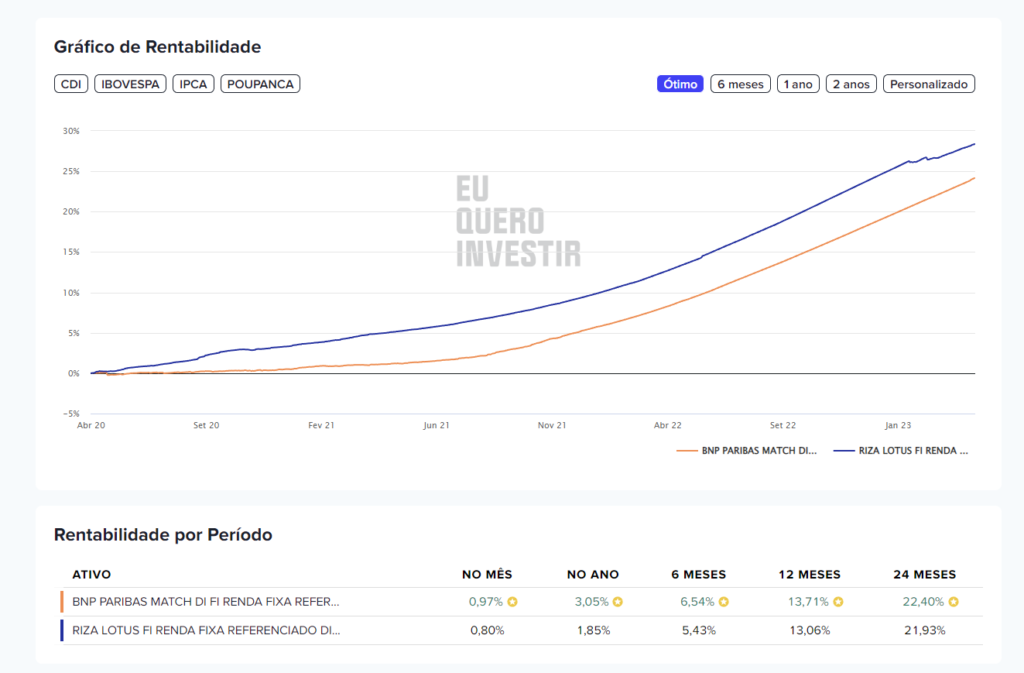Select the Ótimo time range
This screenshot has width=1024, height=673.
[680, 84]
